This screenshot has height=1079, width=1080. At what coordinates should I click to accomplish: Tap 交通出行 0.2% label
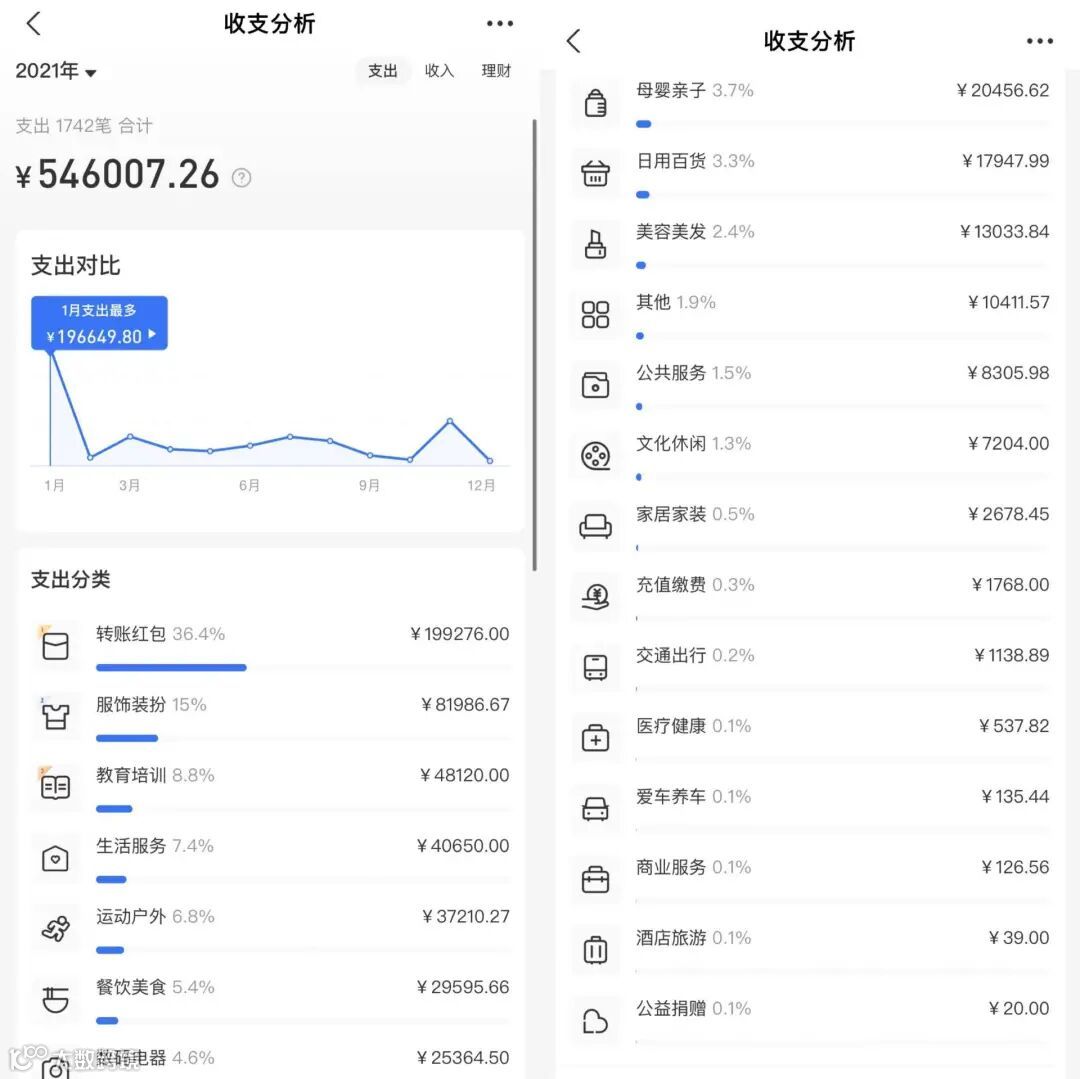[694, 655]
